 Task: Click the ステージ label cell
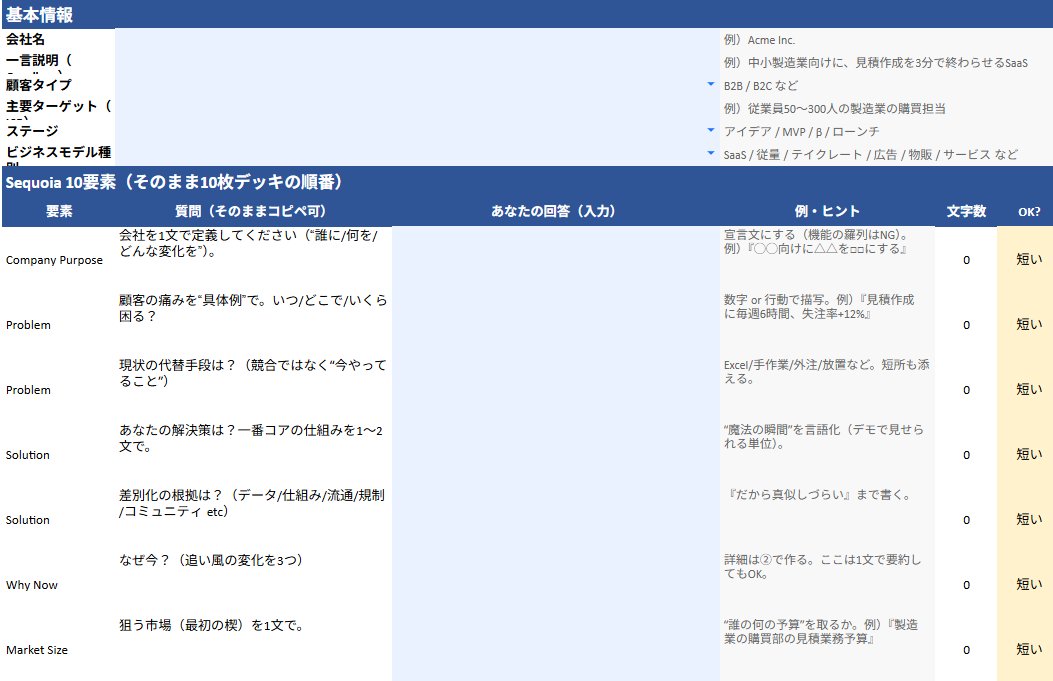(58, 131)
